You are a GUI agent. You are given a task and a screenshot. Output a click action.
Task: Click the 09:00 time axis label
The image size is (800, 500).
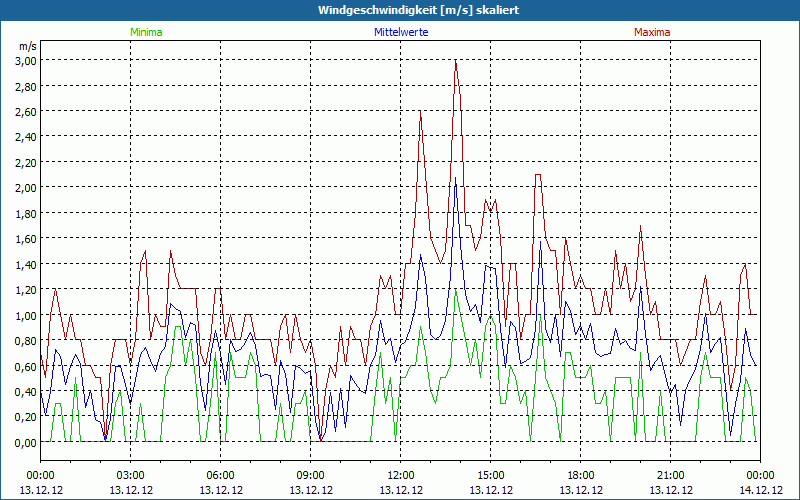[x=311, y=476]
